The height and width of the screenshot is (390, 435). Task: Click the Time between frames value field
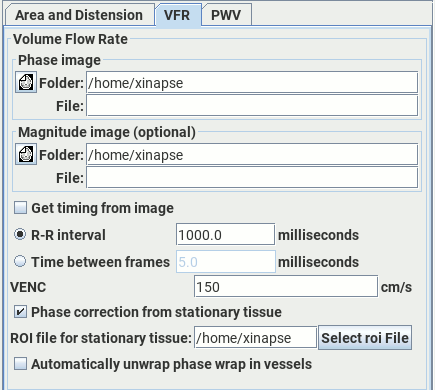(226, 262)
